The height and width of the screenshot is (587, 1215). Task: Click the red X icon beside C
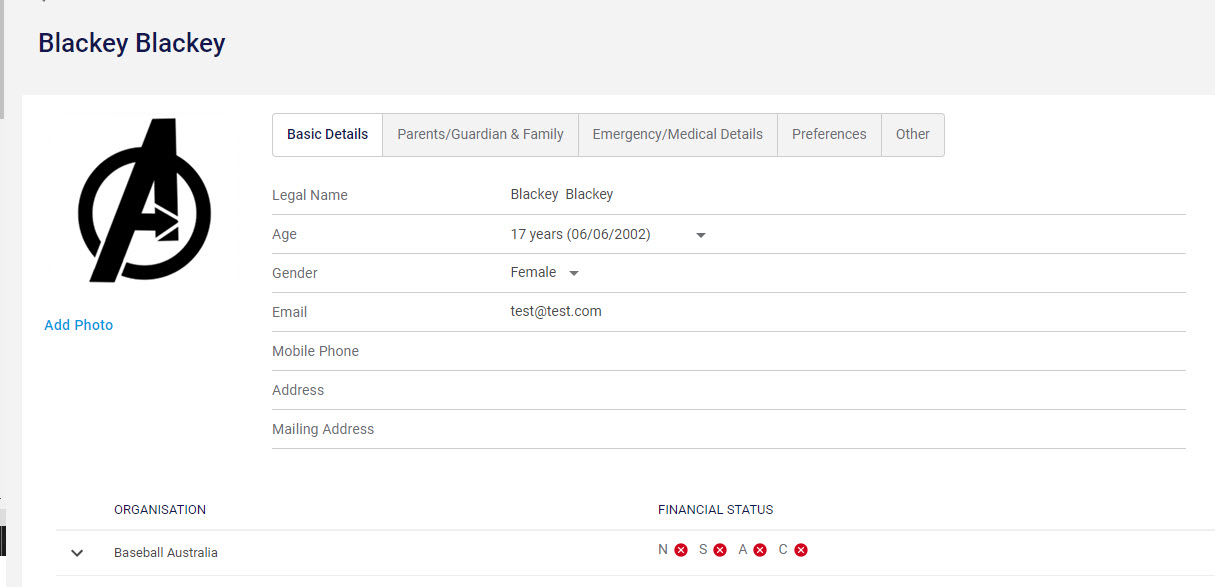(801, 550)
